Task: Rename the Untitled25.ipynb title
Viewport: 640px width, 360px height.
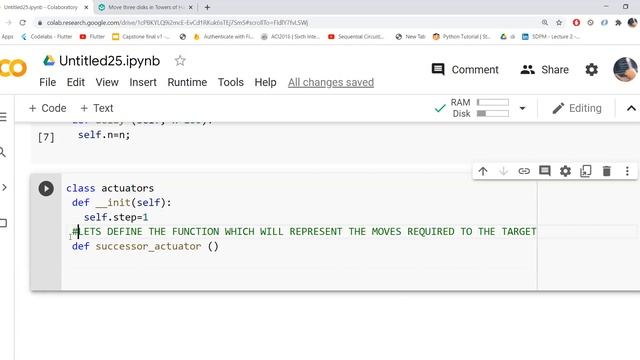Action: pyautogui.click(x=109, y=61)
